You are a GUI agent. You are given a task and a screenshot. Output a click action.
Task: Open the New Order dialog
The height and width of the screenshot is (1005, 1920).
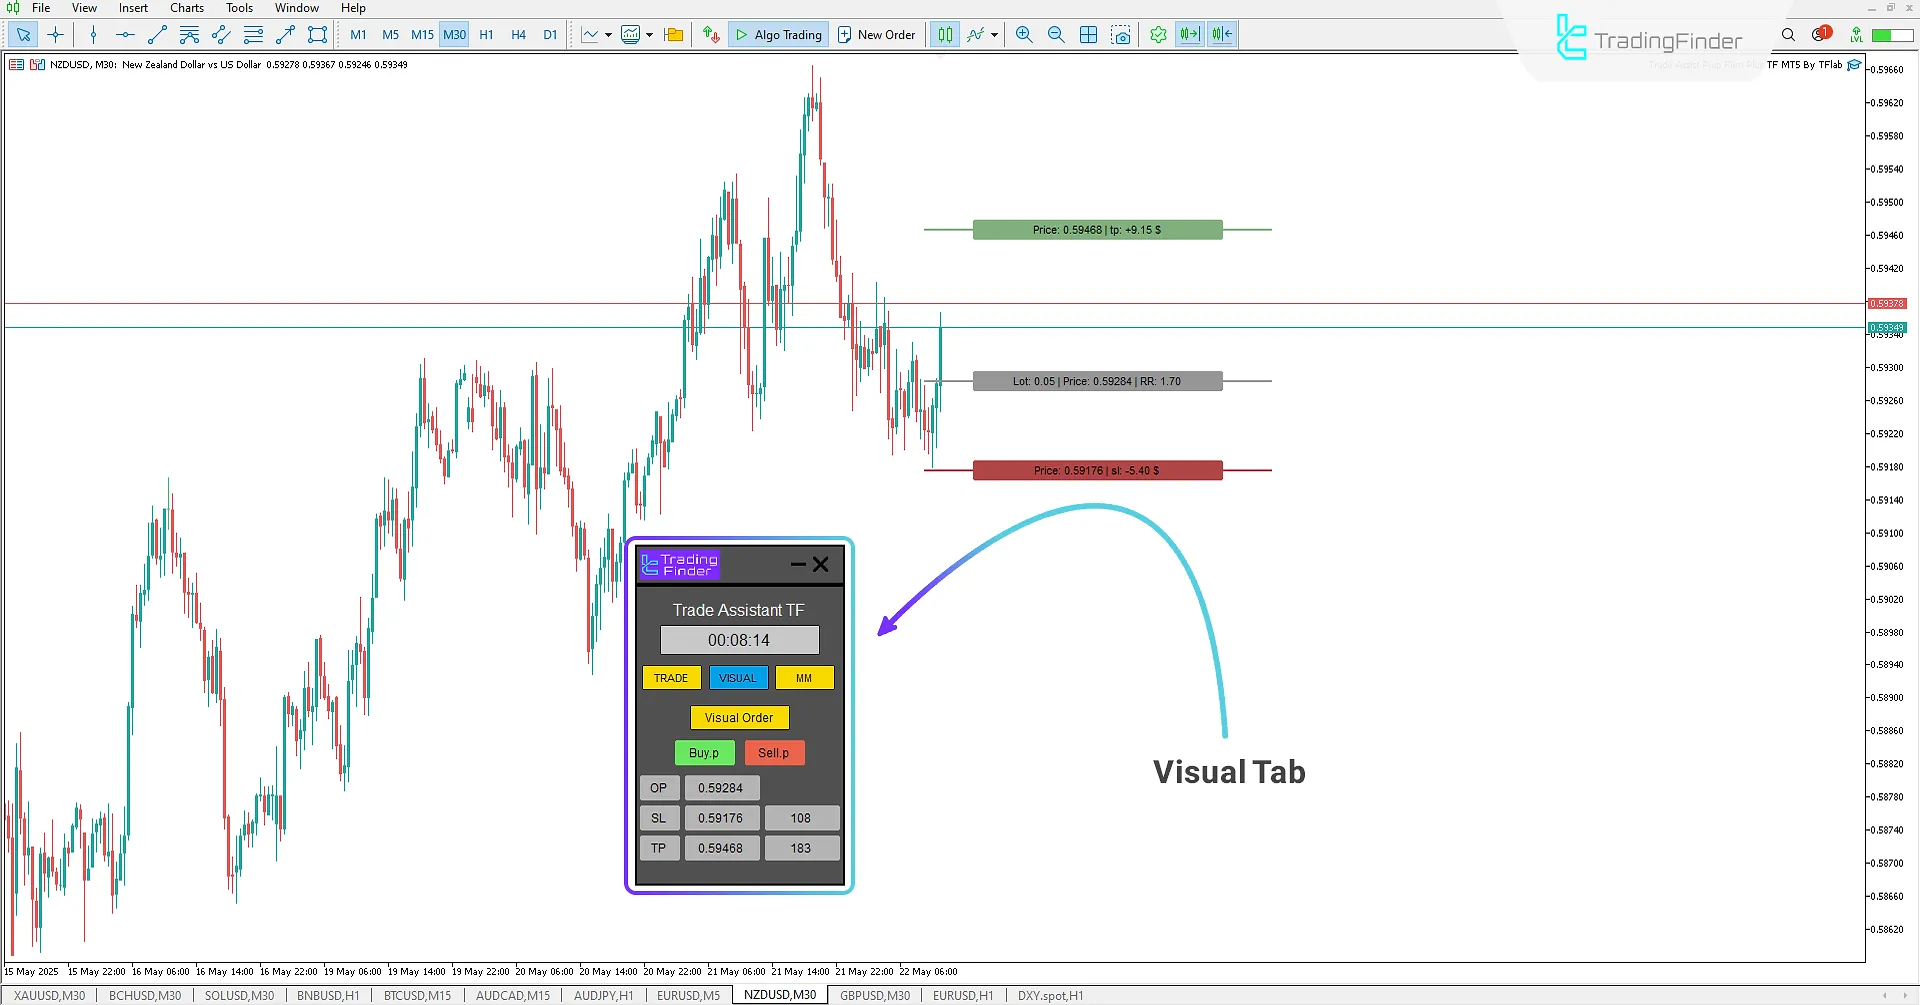pyautogui.click(x=876, y=34)
